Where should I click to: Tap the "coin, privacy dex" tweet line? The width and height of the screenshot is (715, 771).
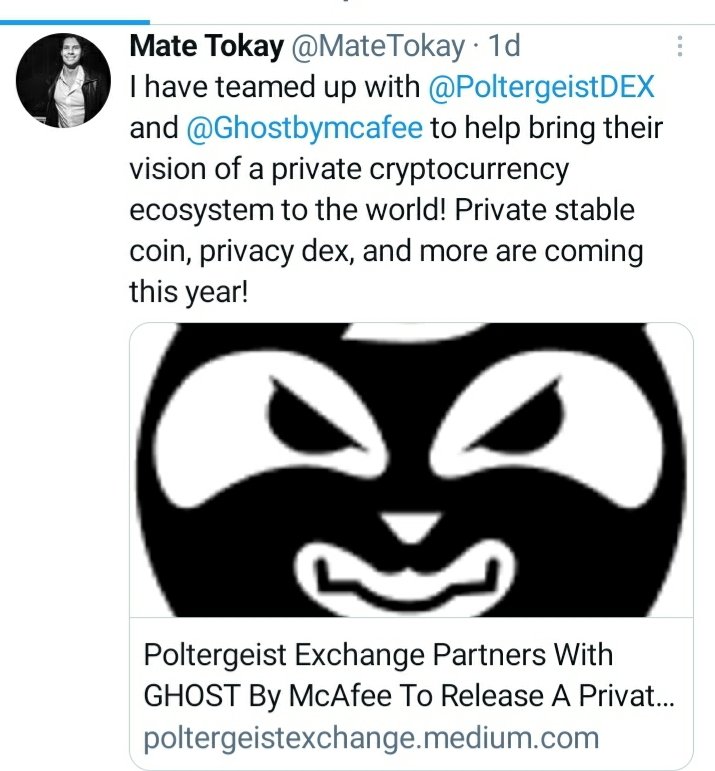(x=386, y=251)
